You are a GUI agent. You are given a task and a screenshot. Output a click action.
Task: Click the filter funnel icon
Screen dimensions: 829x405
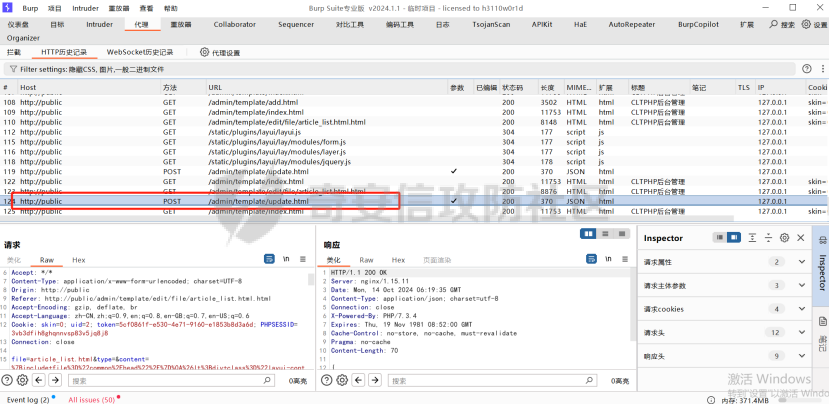coord(13,69)
